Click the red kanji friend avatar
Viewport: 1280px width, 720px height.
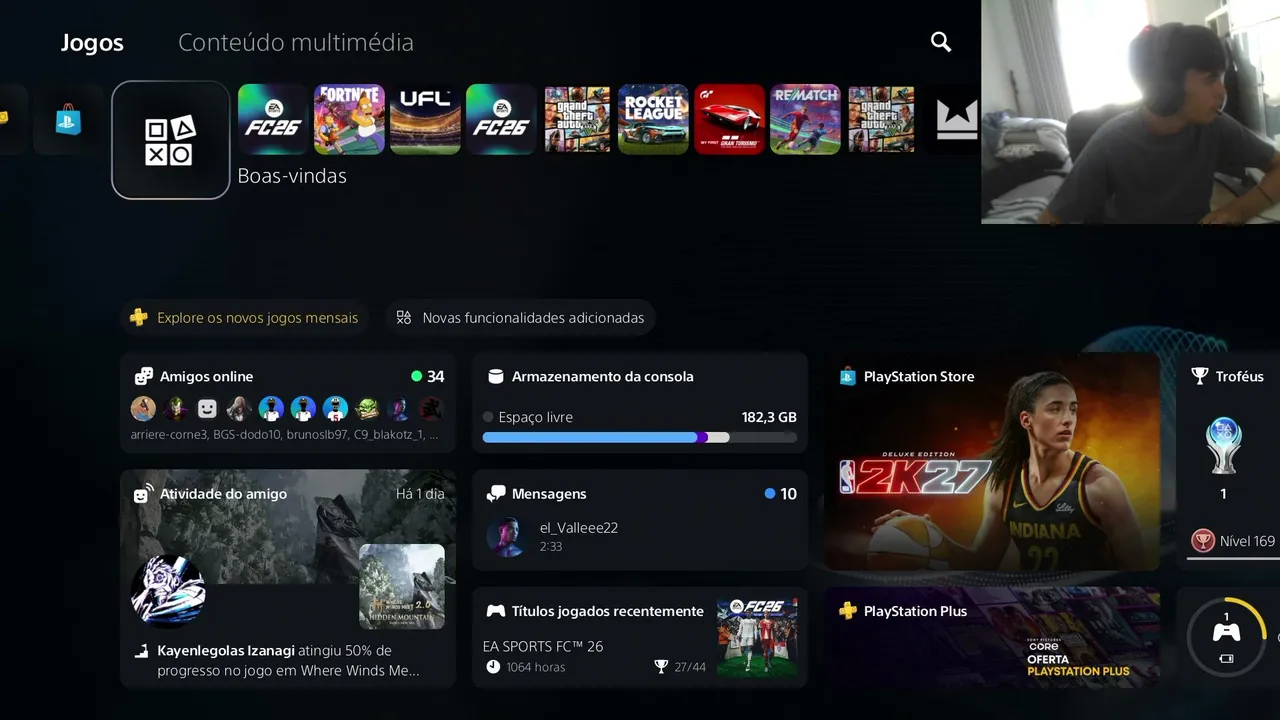pos(431,408)
